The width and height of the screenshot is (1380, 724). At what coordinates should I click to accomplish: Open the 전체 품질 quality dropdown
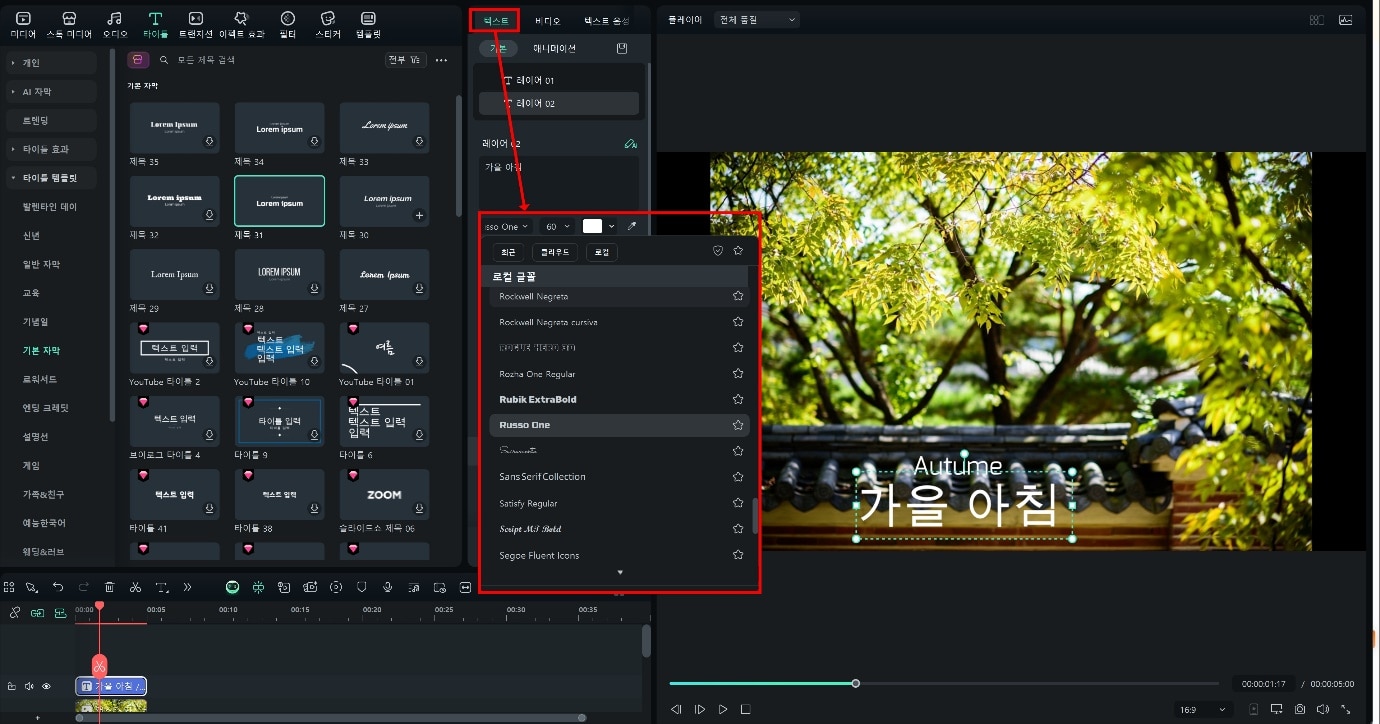[757, 19]
